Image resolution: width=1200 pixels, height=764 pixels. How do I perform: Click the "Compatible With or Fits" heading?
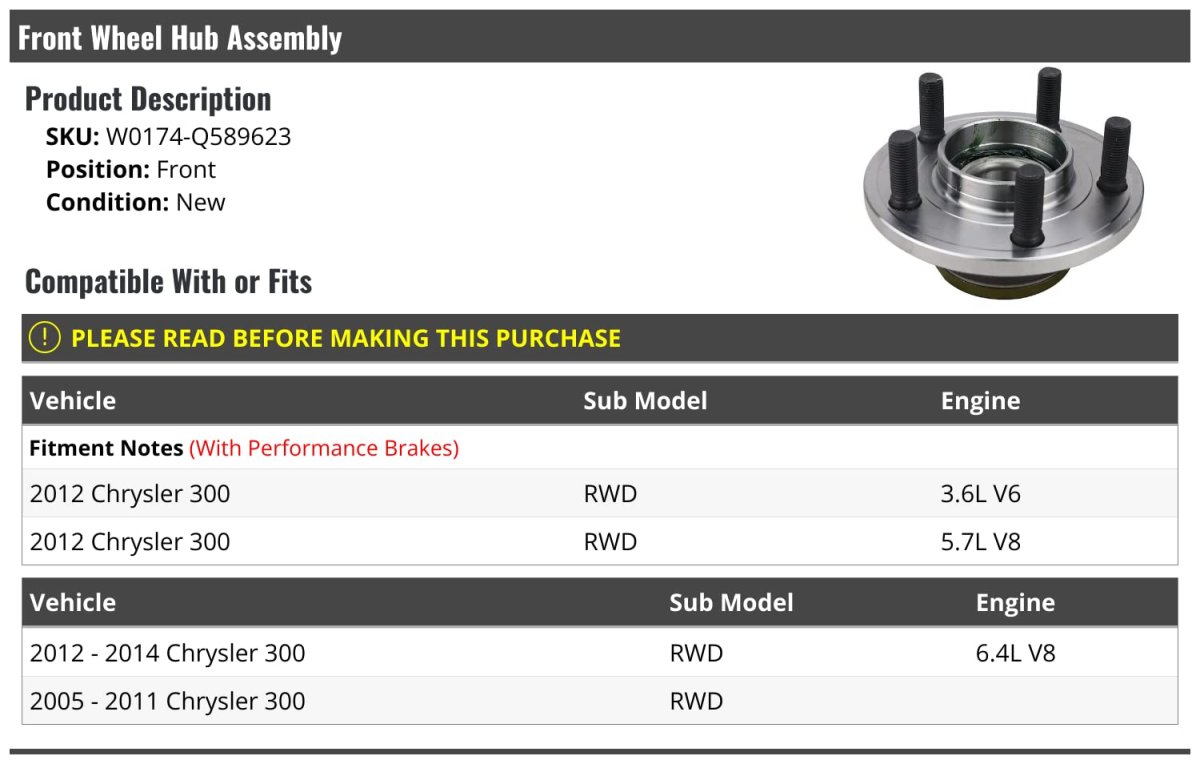coord(168,282)
